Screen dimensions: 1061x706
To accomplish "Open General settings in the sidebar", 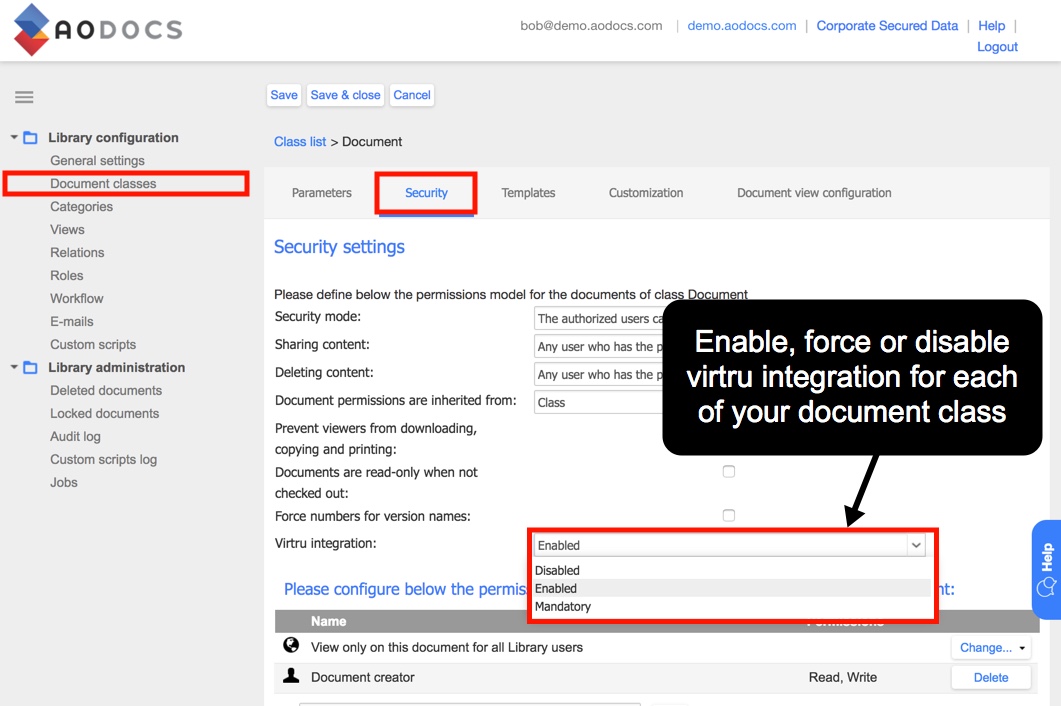I will (x=97, y=160).
